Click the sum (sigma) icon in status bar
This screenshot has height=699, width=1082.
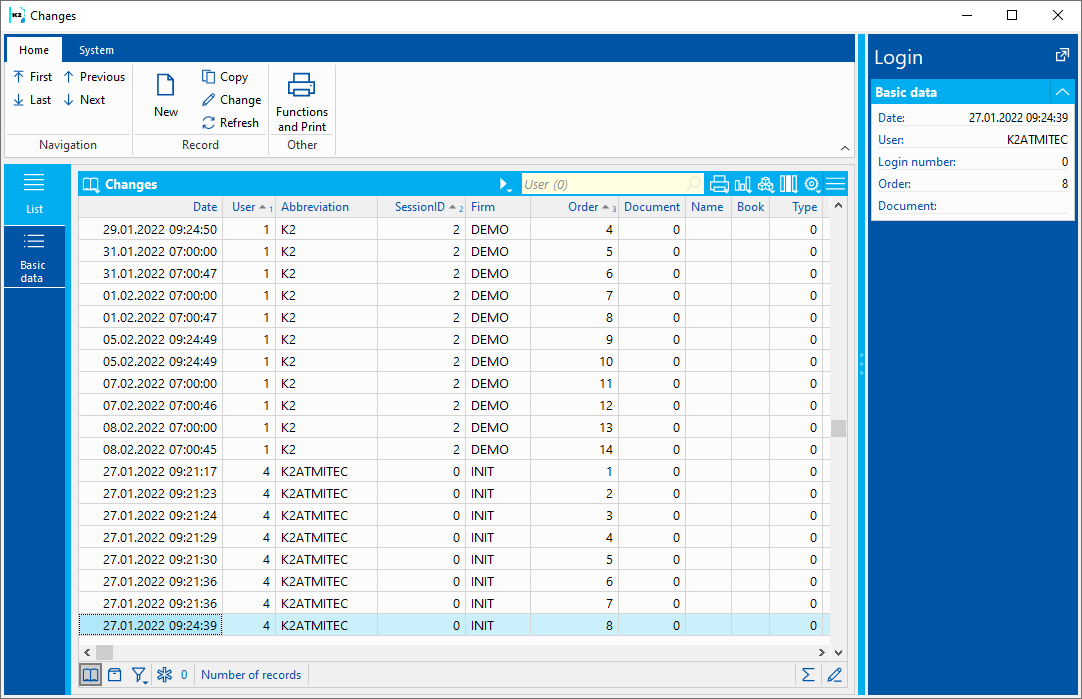point(808,675)
